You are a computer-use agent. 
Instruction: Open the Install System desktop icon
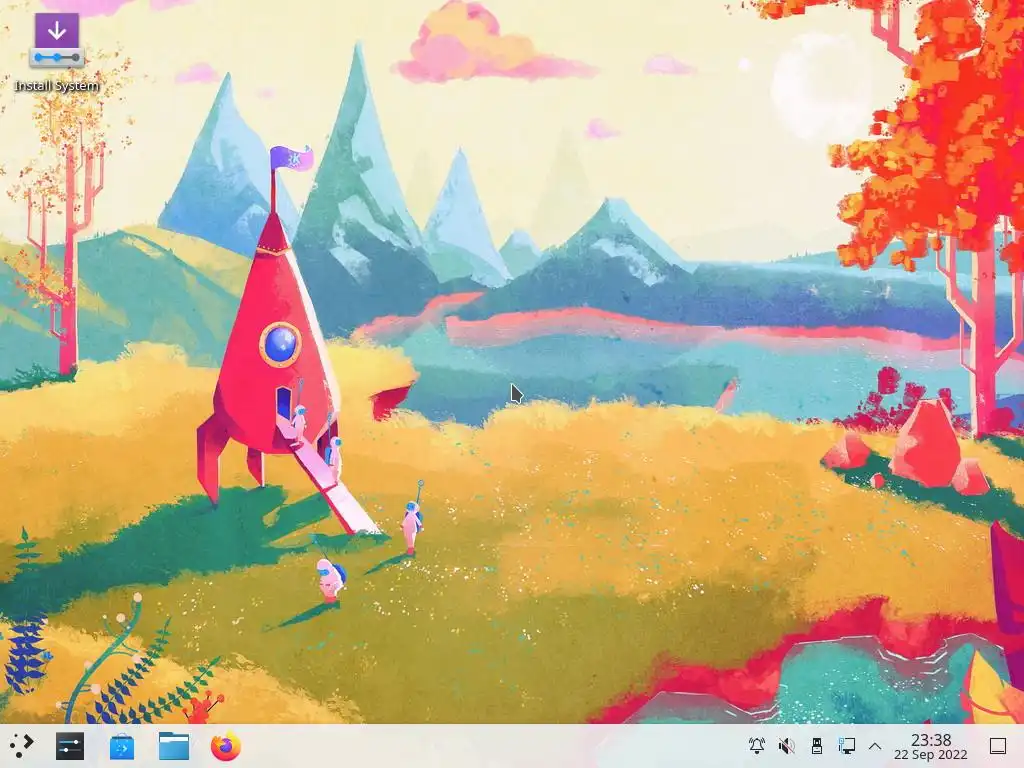click(57, 54)
